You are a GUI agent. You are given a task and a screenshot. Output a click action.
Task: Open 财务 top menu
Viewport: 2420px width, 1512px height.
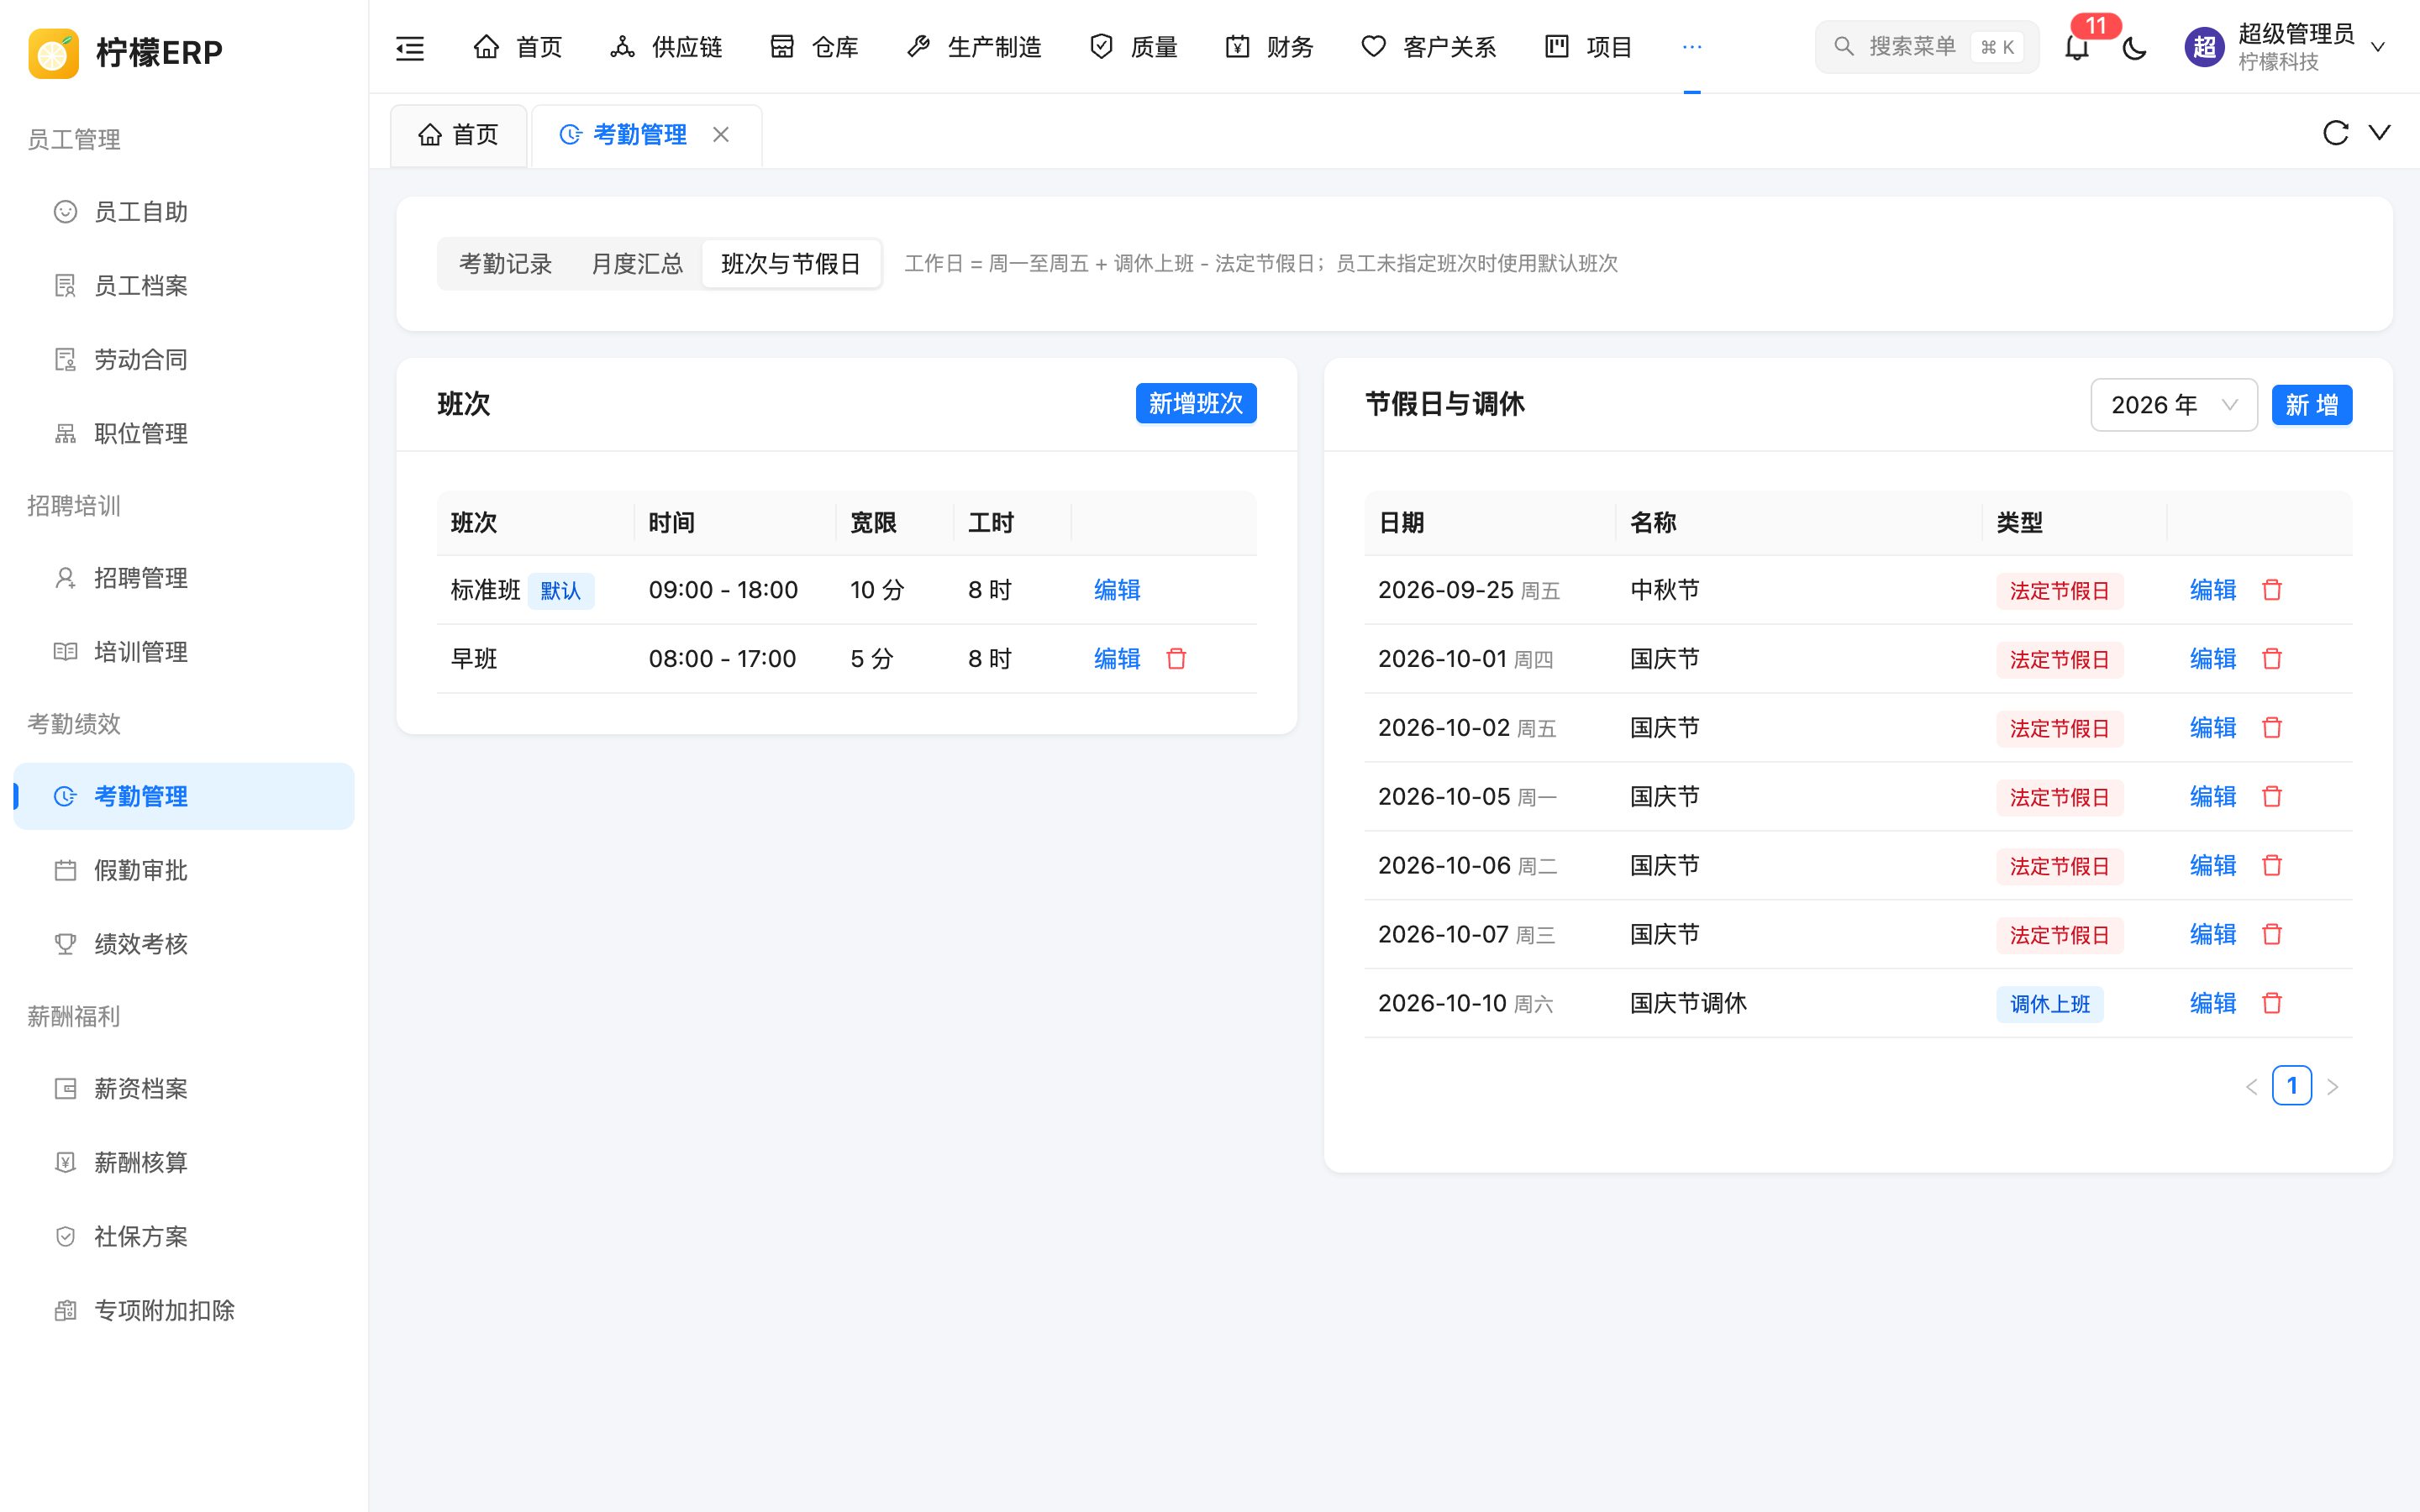click(x=1269, y=47)
